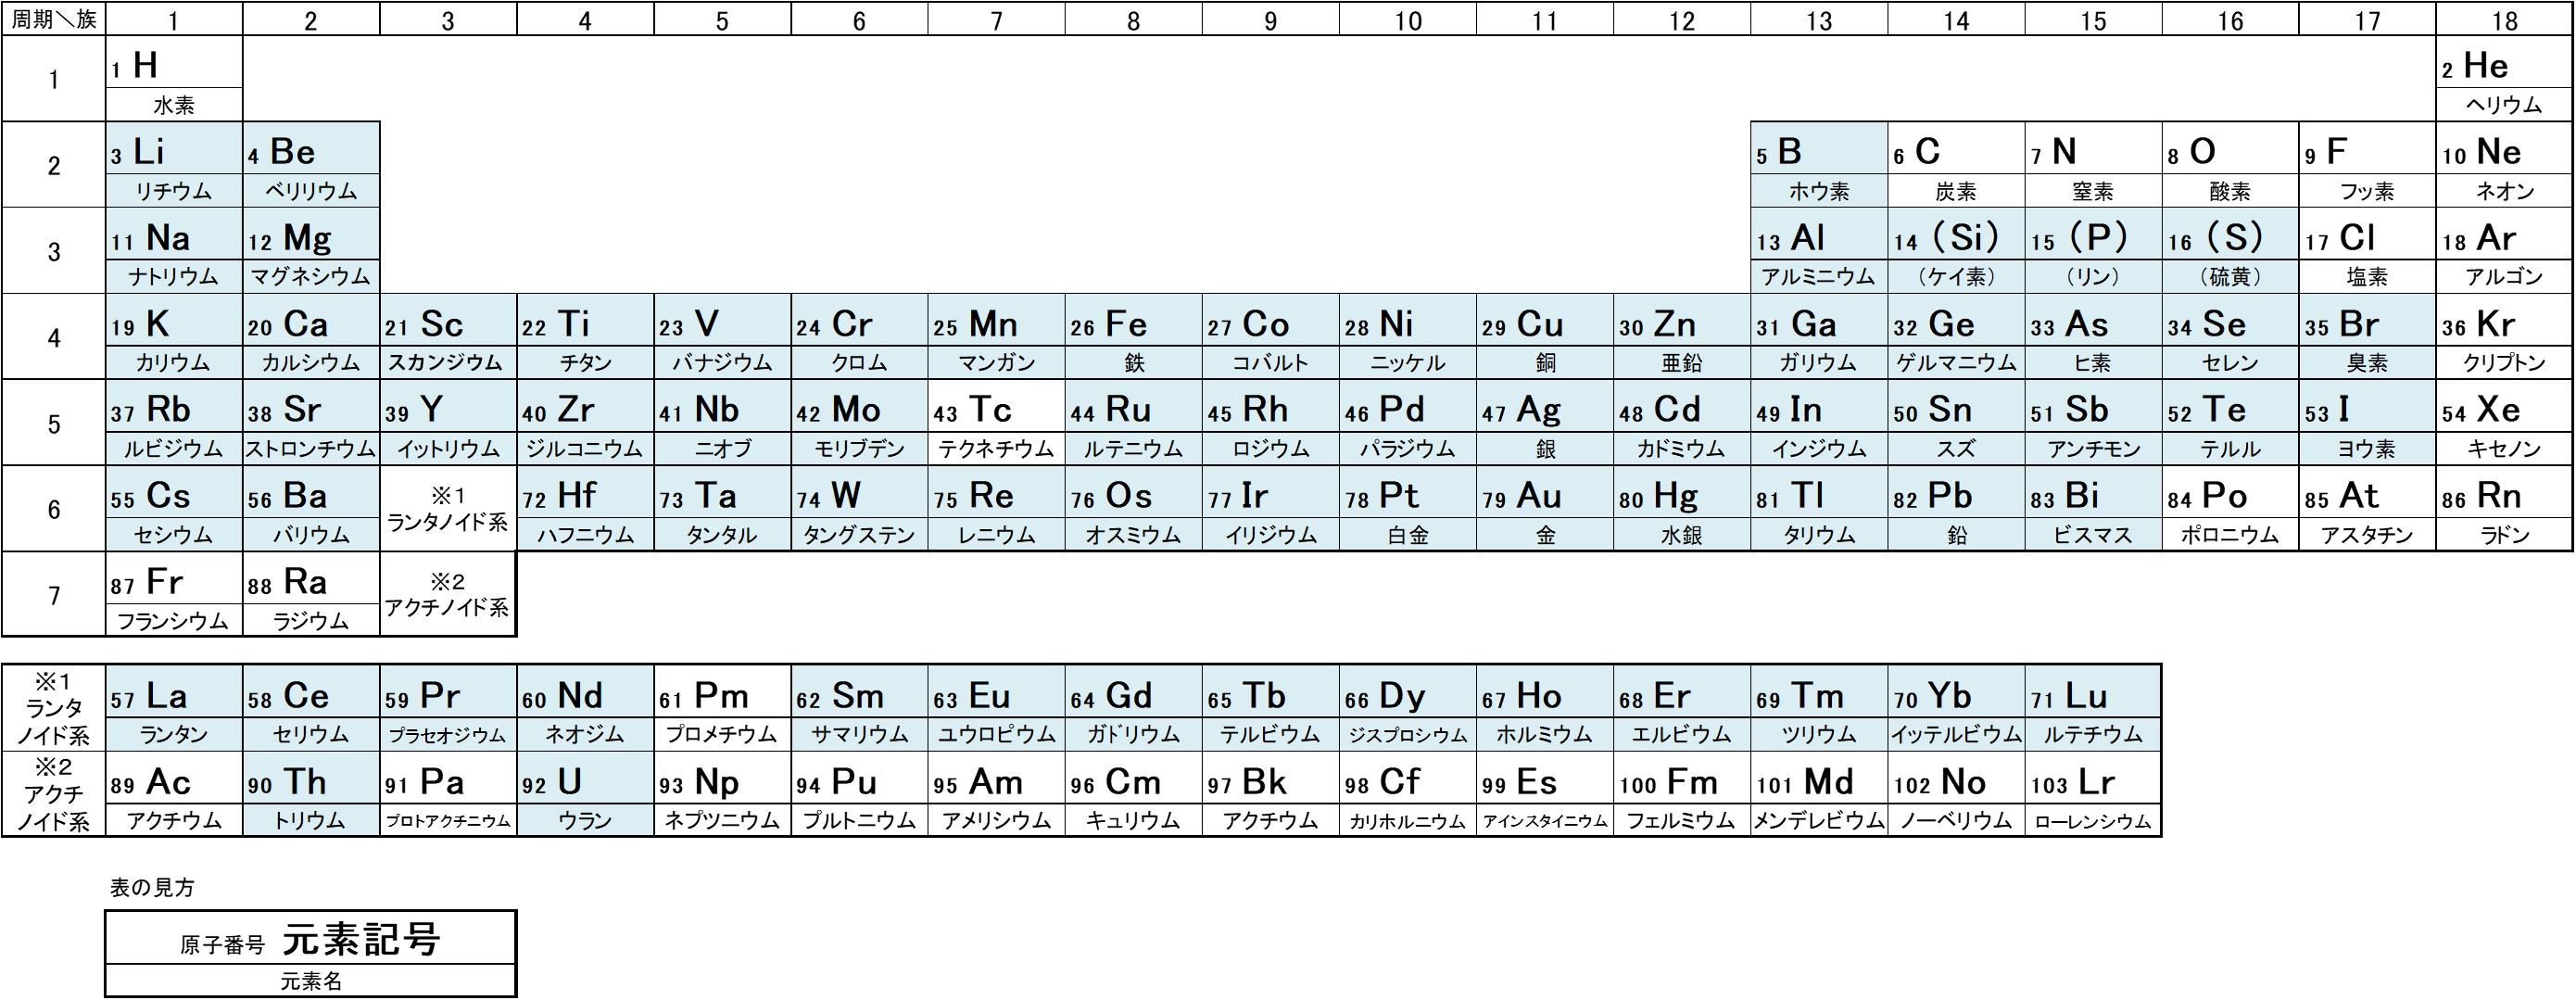Select the titanium cell 22 Ti

point(585,337)
